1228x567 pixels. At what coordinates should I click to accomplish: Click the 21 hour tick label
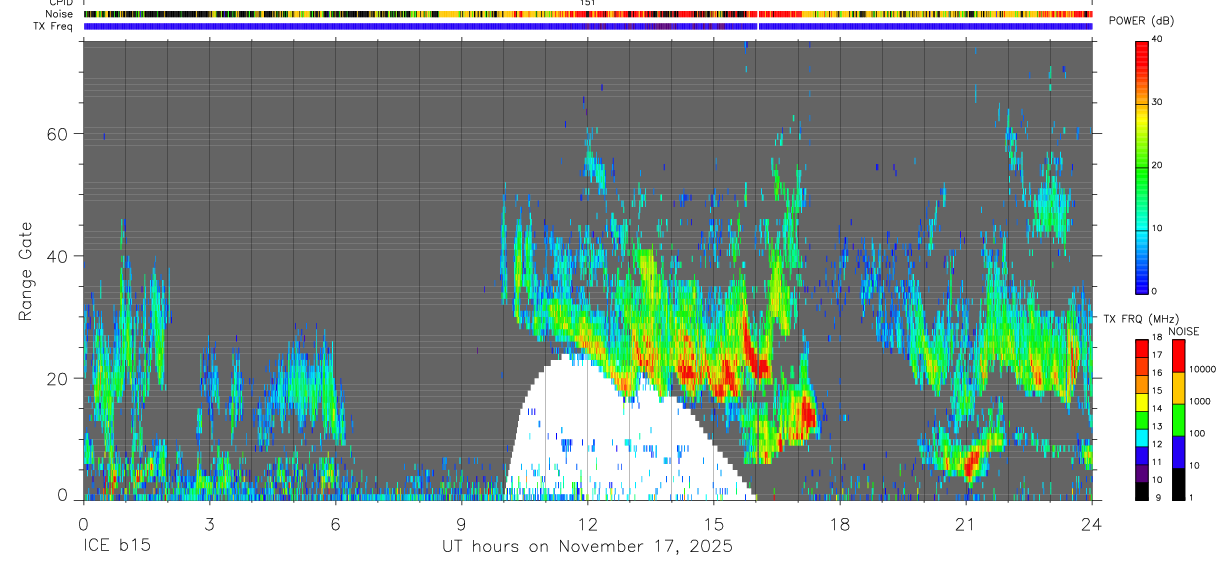[x=965, y=524]
